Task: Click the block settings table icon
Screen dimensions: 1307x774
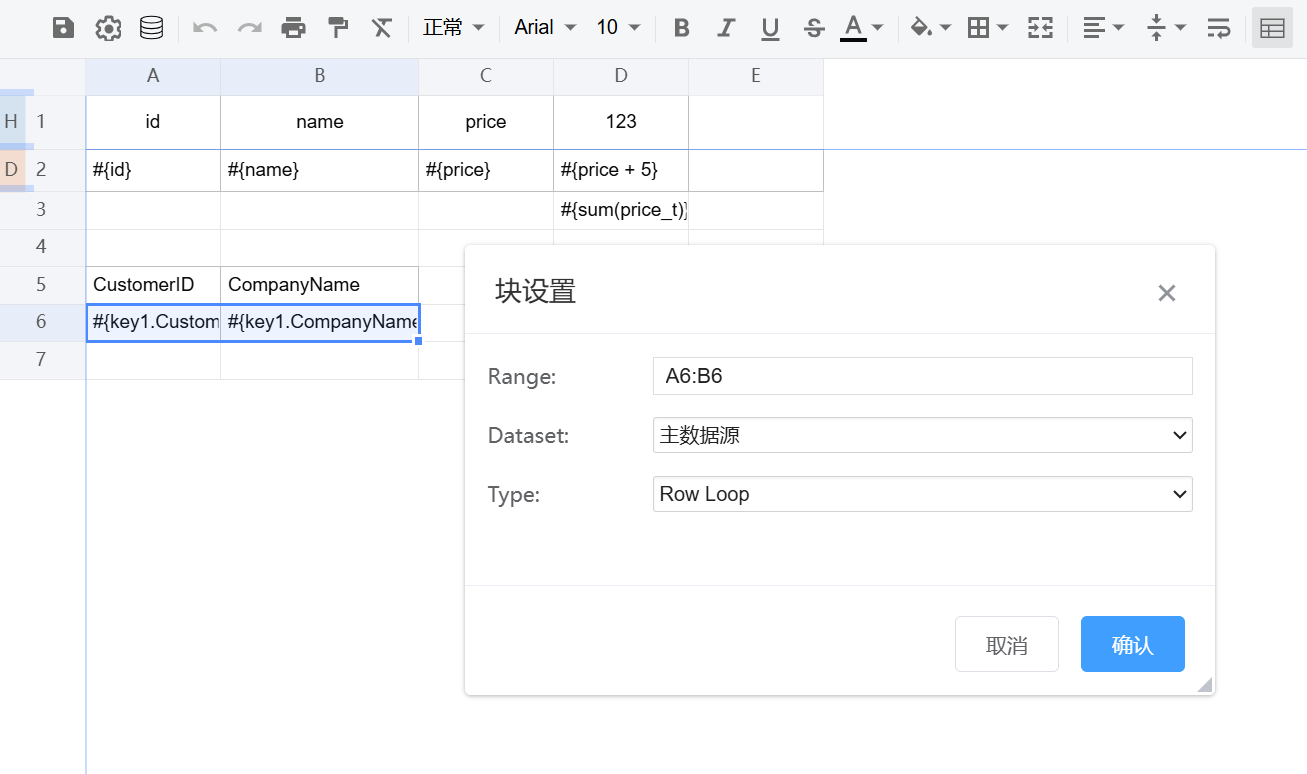Action: (x=1271, y=28)
